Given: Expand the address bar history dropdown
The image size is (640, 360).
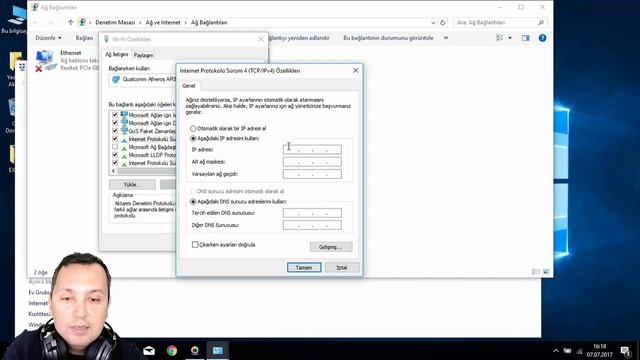Looking at the screenshot, I should click(433, 22).
